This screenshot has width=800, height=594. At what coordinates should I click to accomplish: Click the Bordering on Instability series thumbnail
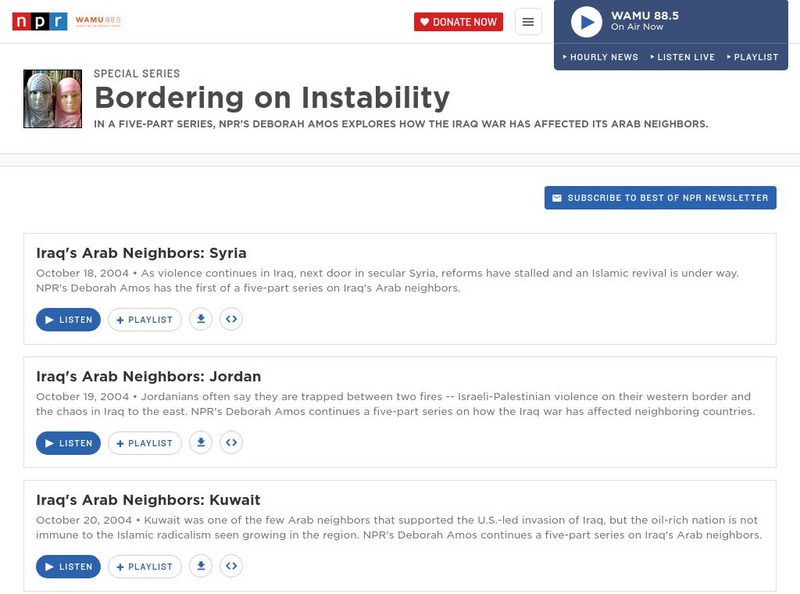[53, 98]
